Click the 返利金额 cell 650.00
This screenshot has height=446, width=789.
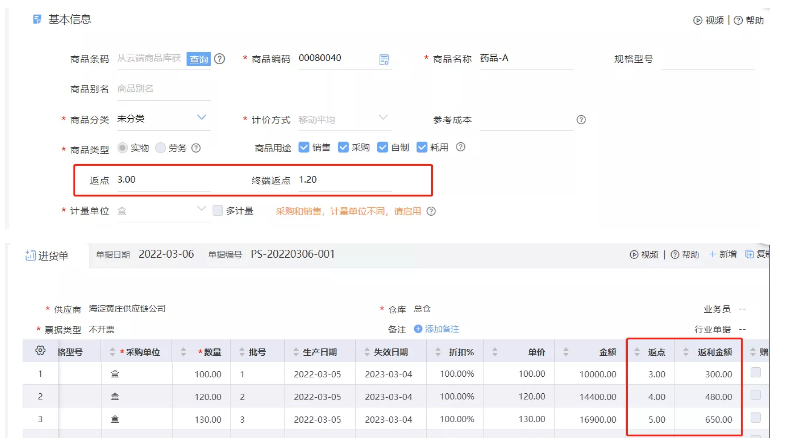719,420
